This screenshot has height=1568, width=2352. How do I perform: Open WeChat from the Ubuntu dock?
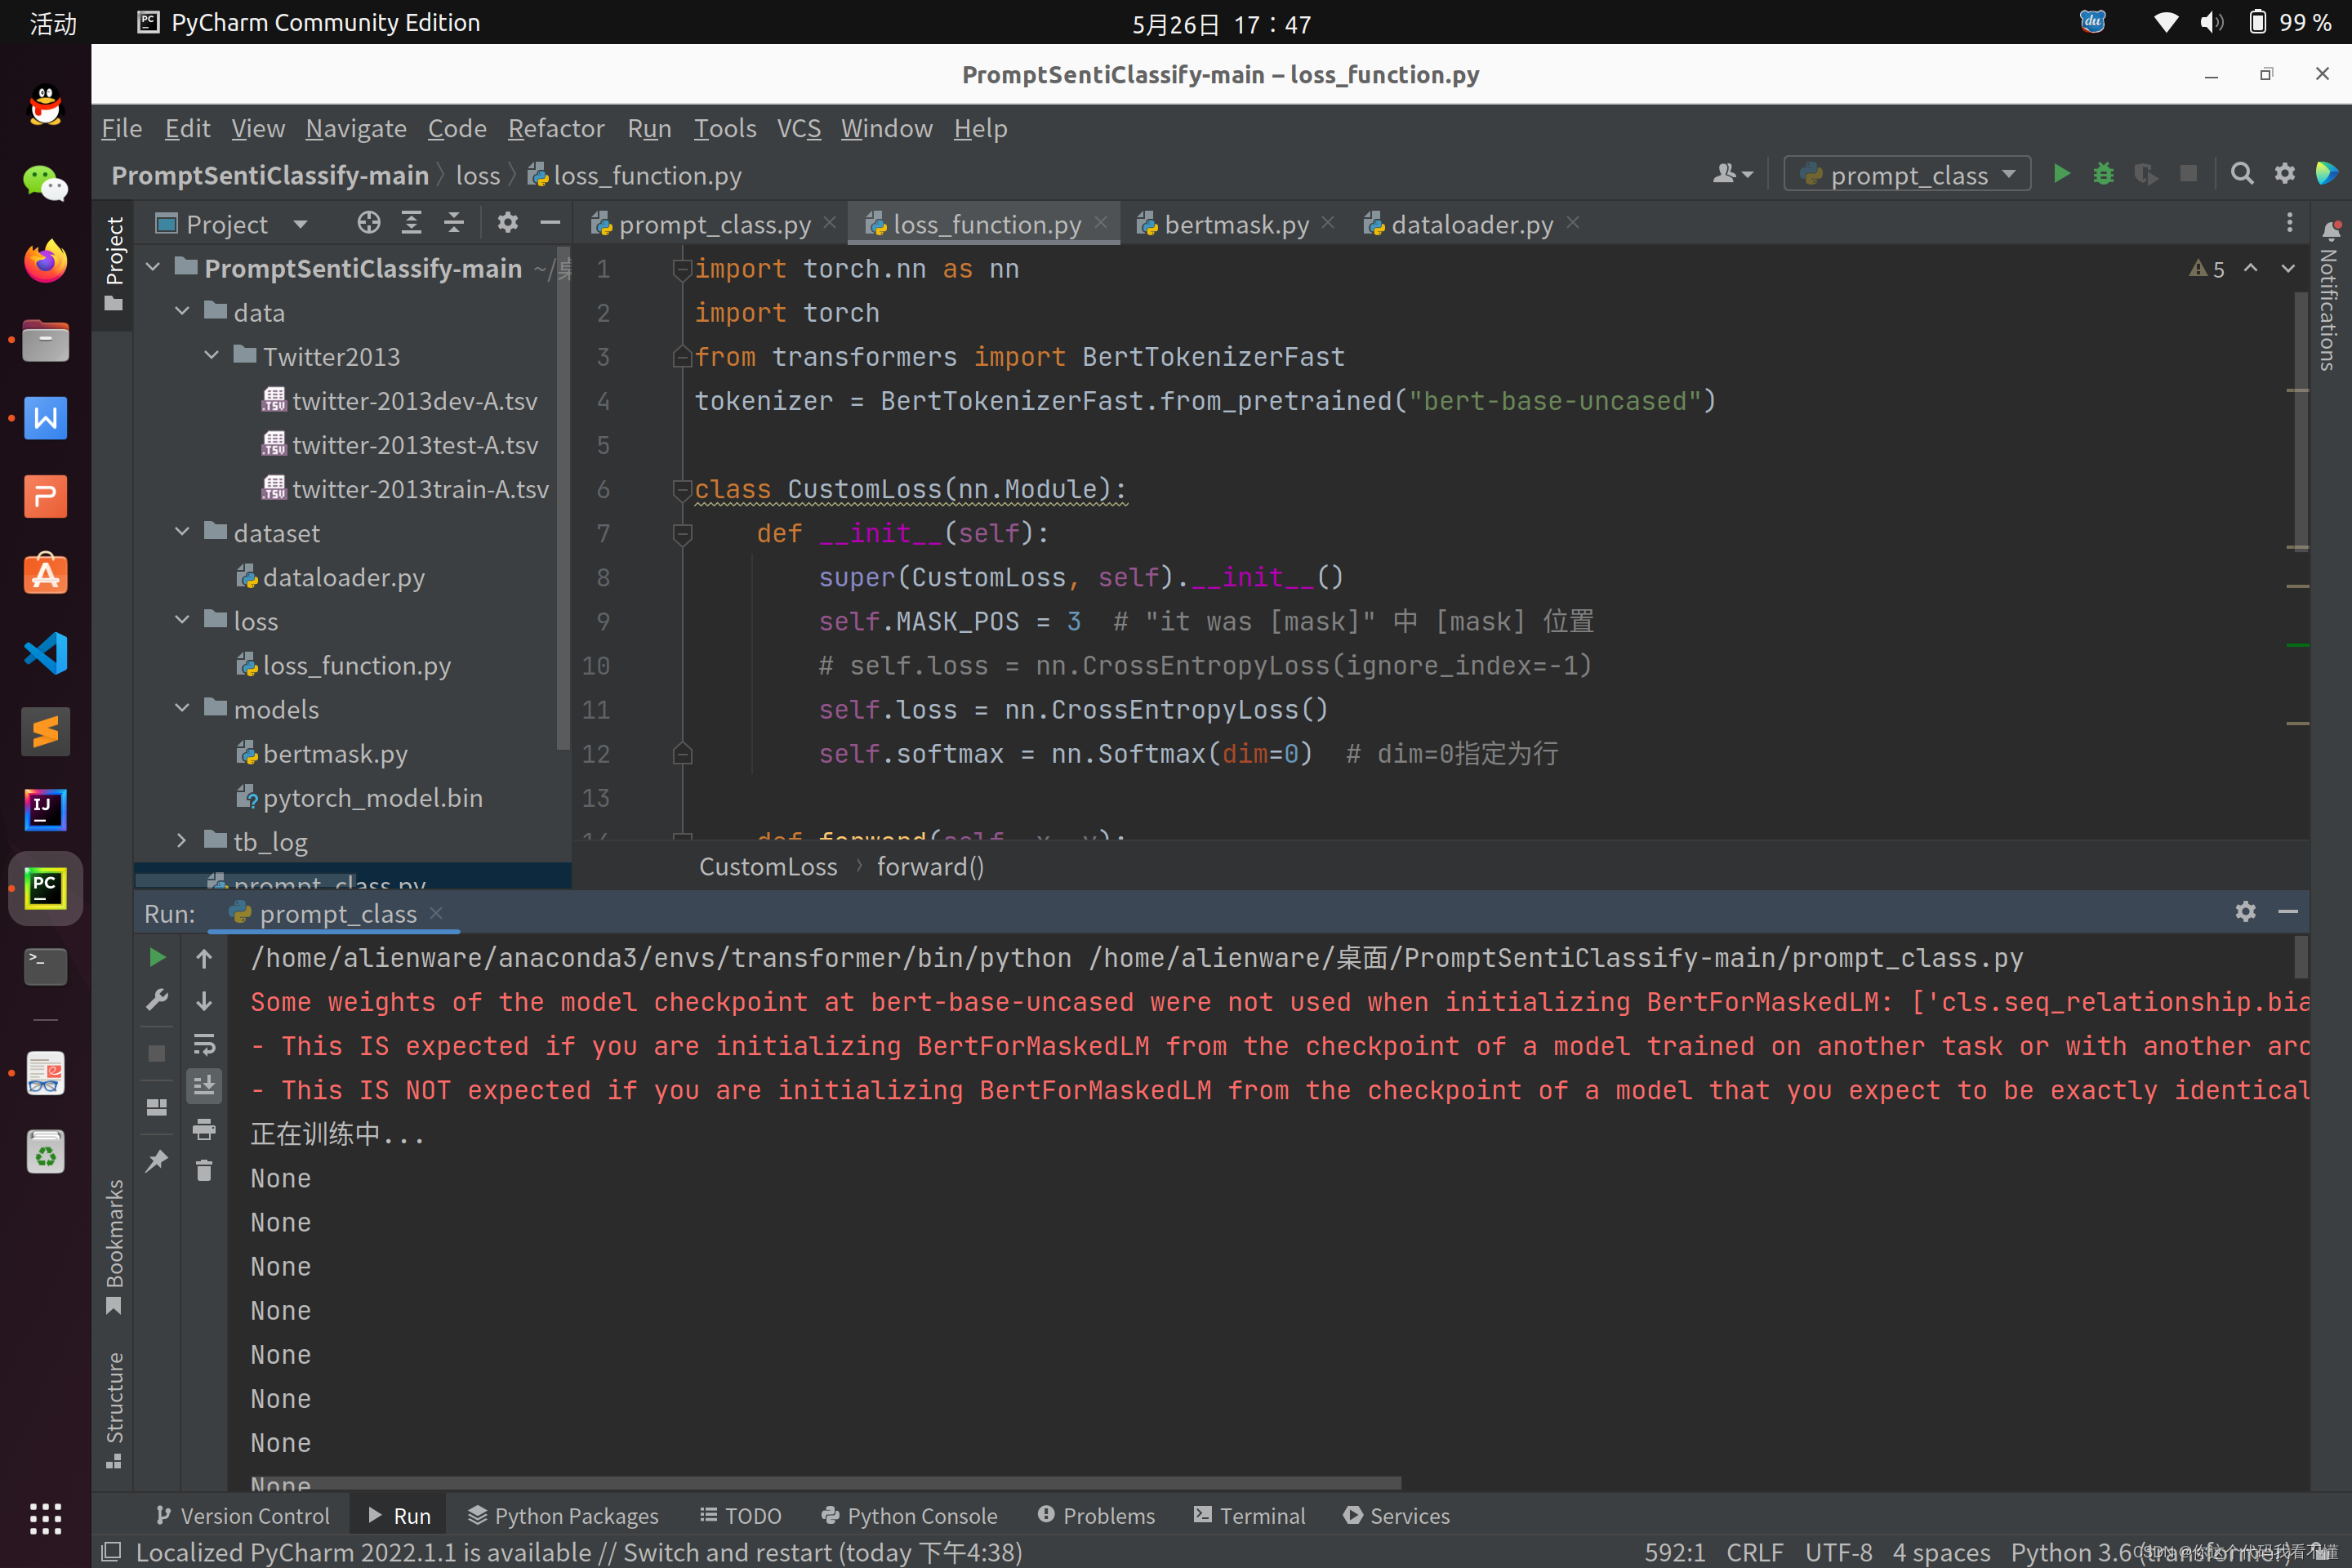point(45,183)
